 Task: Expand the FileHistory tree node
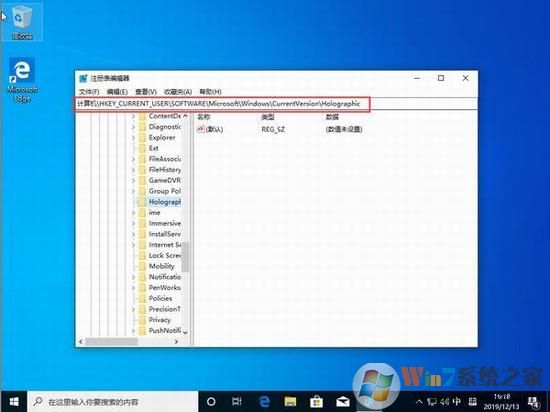tap(133, 170)
